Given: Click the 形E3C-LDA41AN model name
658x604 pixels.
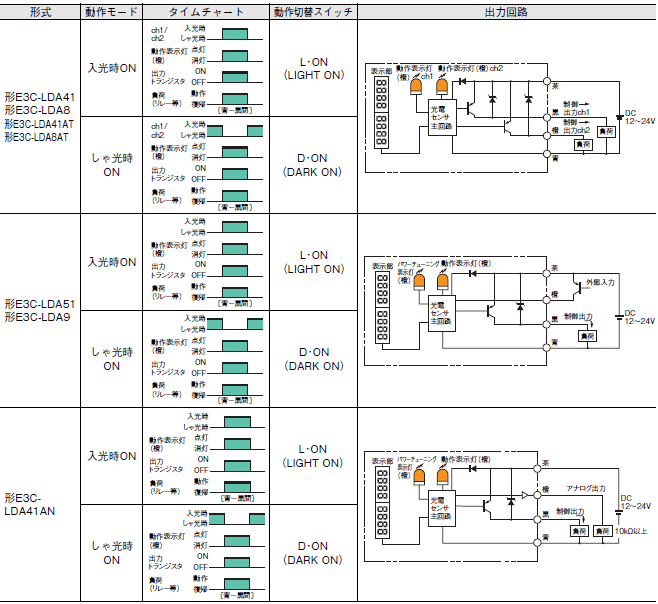Looking at the screenshot, I should click(29, 505).
